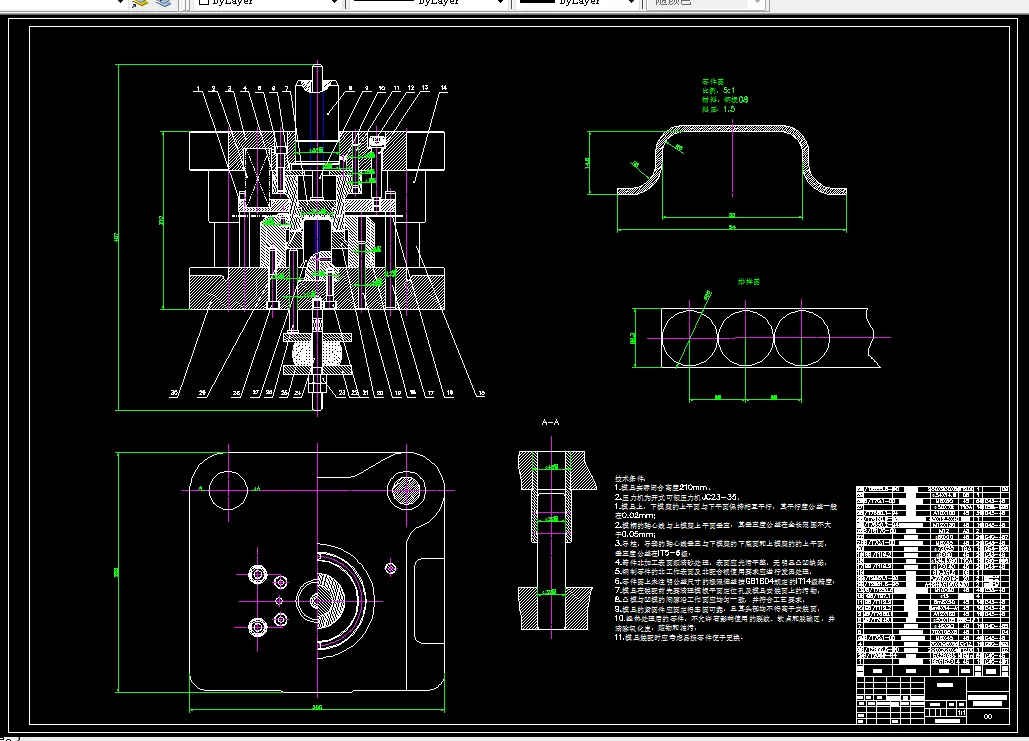
Task: Select the thickness text line reading 1.5
Action: click(719, 109)
